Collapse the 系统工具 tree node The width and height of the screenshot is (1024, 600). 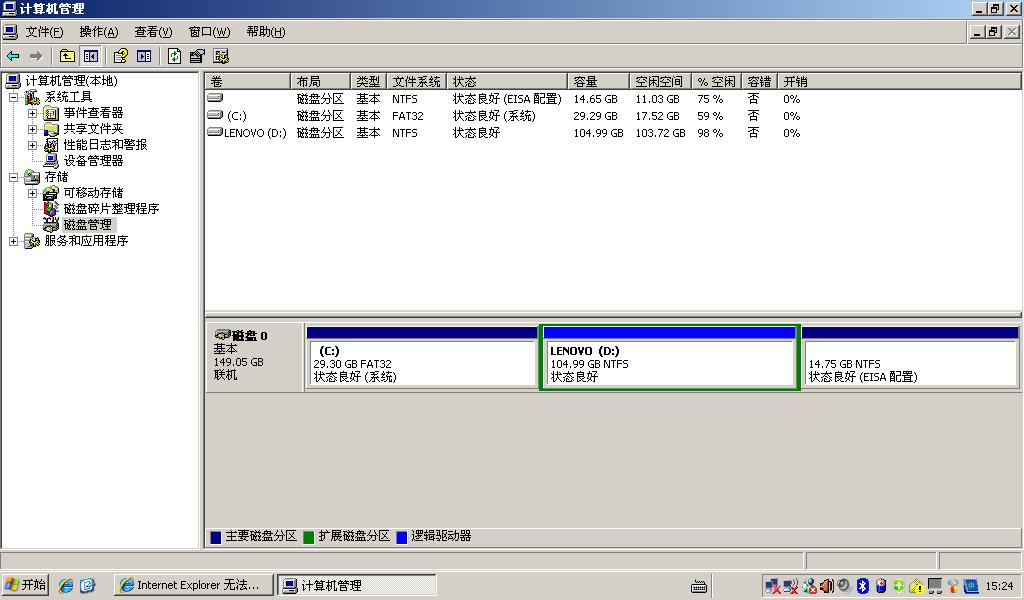coord(13,97)
